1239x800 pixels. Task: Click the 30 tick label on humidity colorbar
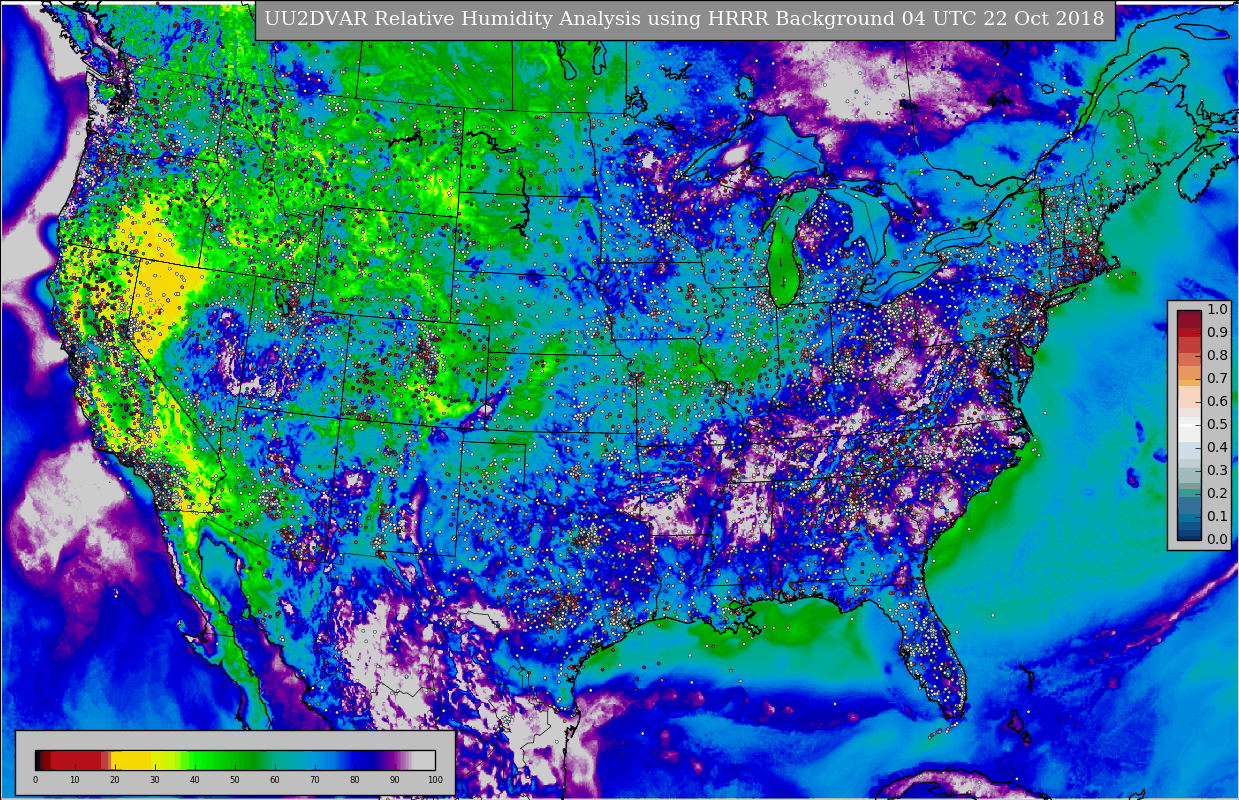pos(155,780)
